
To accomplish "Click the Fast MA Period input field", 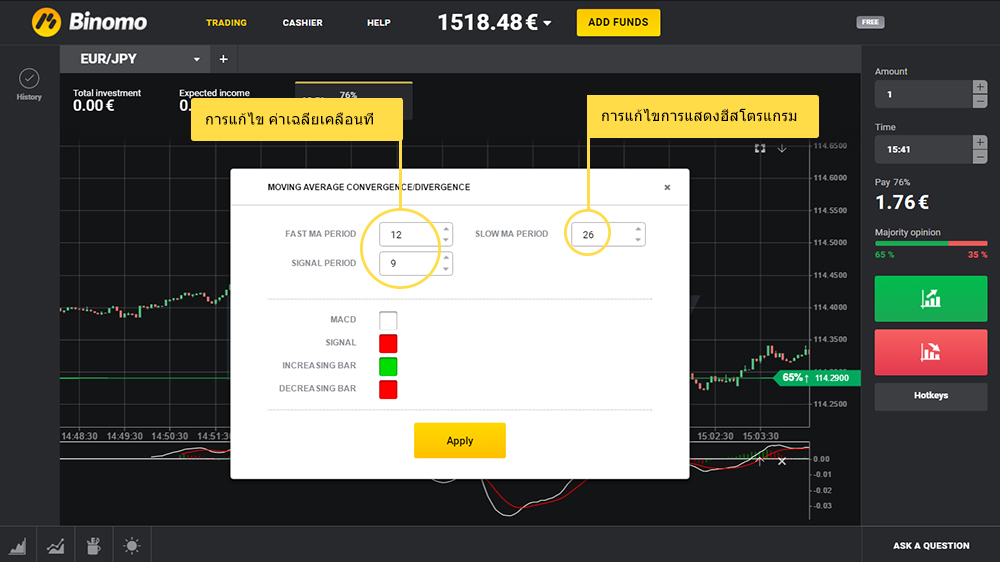I will pyautogui.click(x=408, y=234).
